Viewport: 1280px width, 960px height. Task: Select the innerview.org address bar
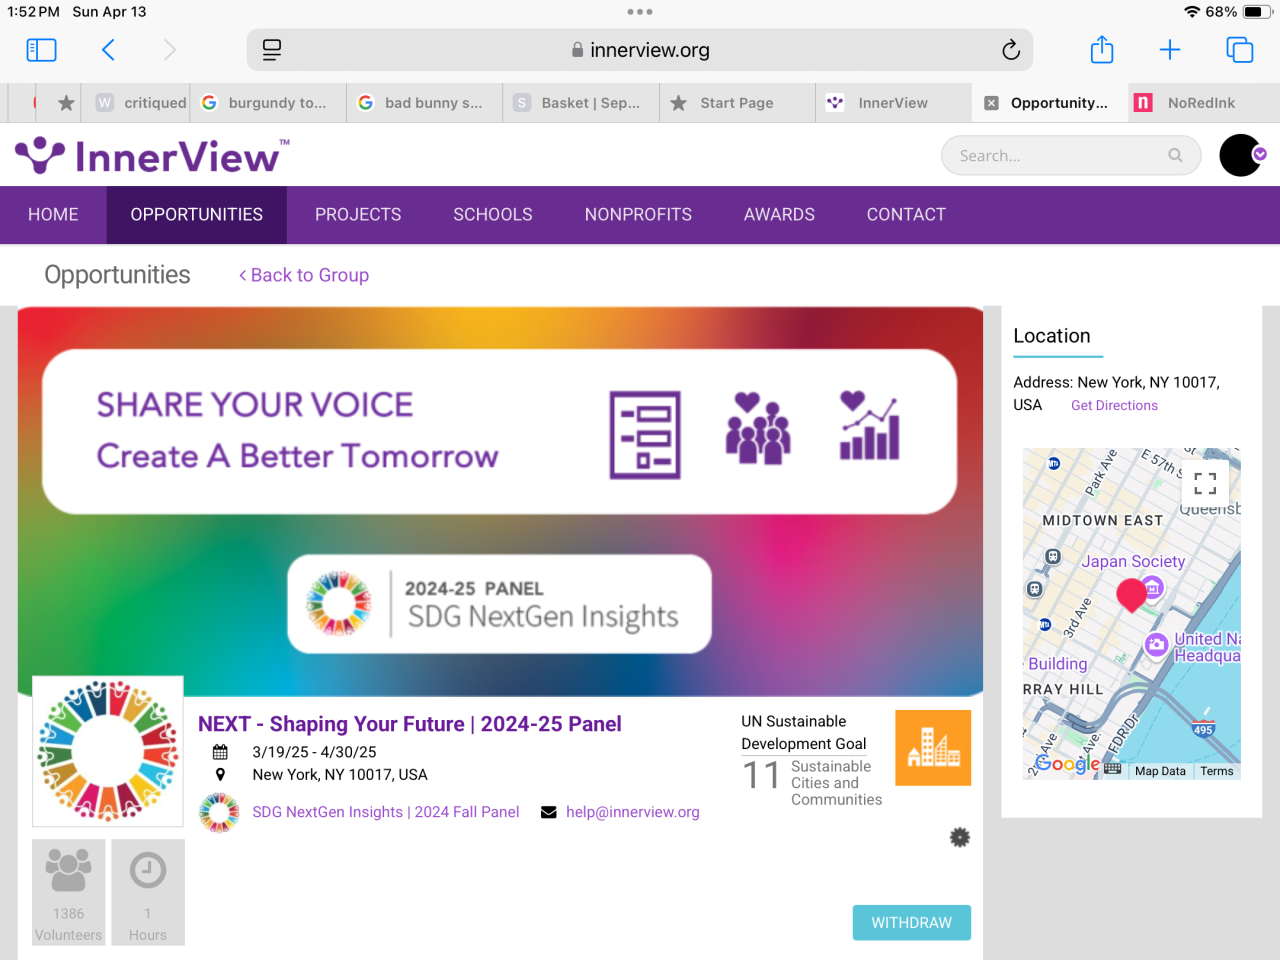coord(640,50)
